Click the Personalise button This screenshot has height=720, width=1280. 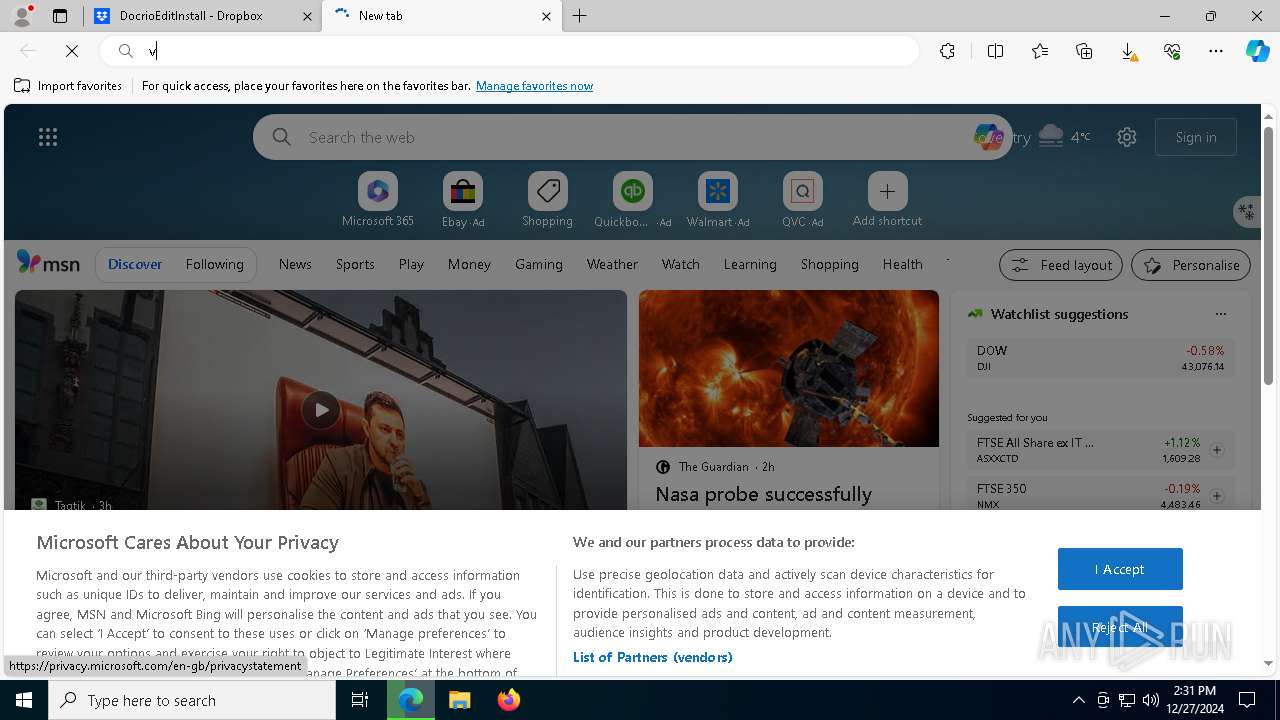[1191, 265]
